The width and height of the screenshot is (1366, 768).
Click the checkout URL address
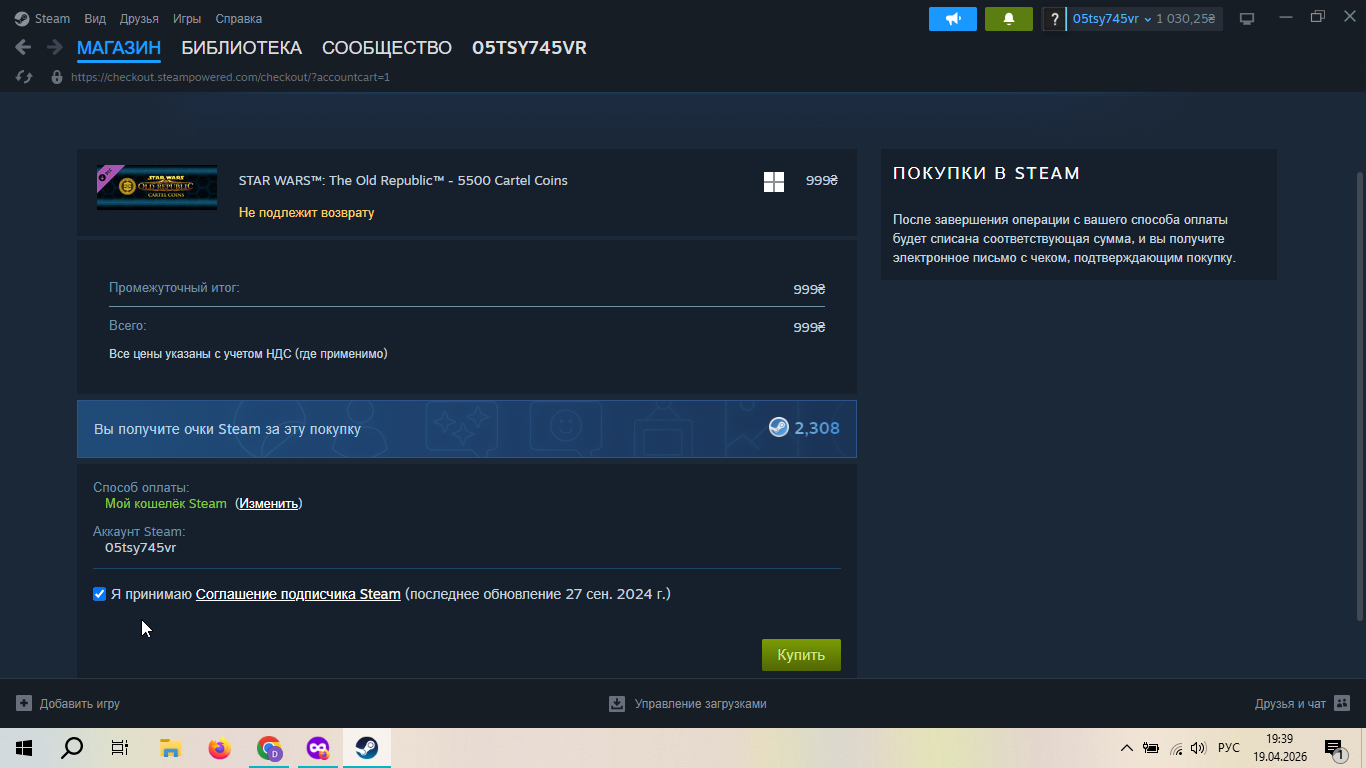[x=230, y=77]
